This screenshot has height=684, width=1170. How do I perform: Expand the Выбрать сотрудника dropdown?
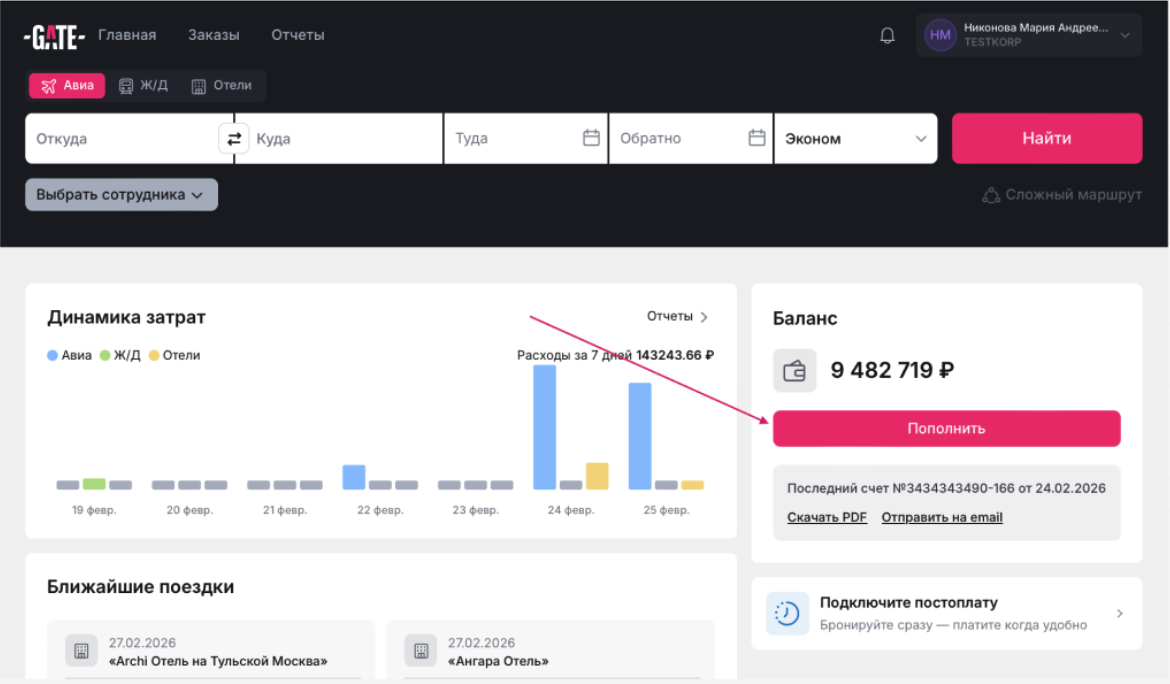point(120,195)
